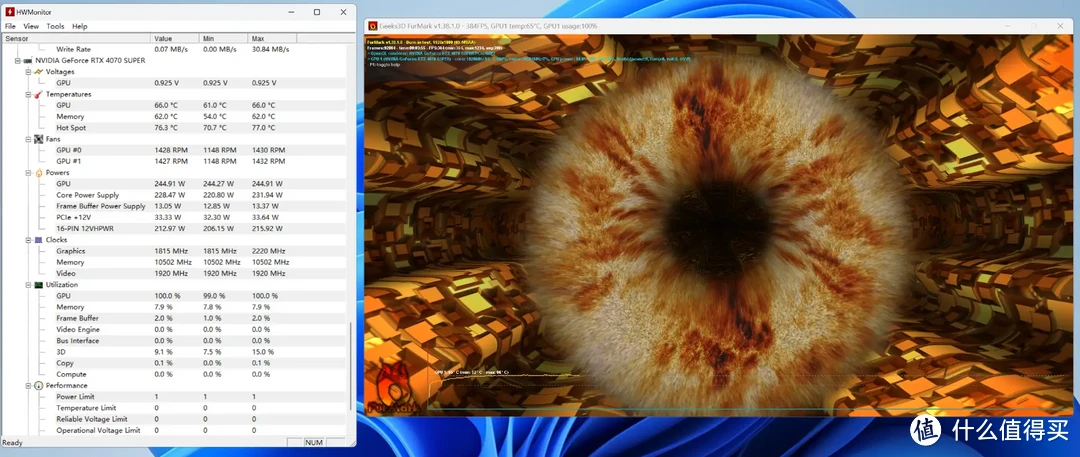Click the Sensor column header
Screen dimensions: 1080x457
coord(76,39)
